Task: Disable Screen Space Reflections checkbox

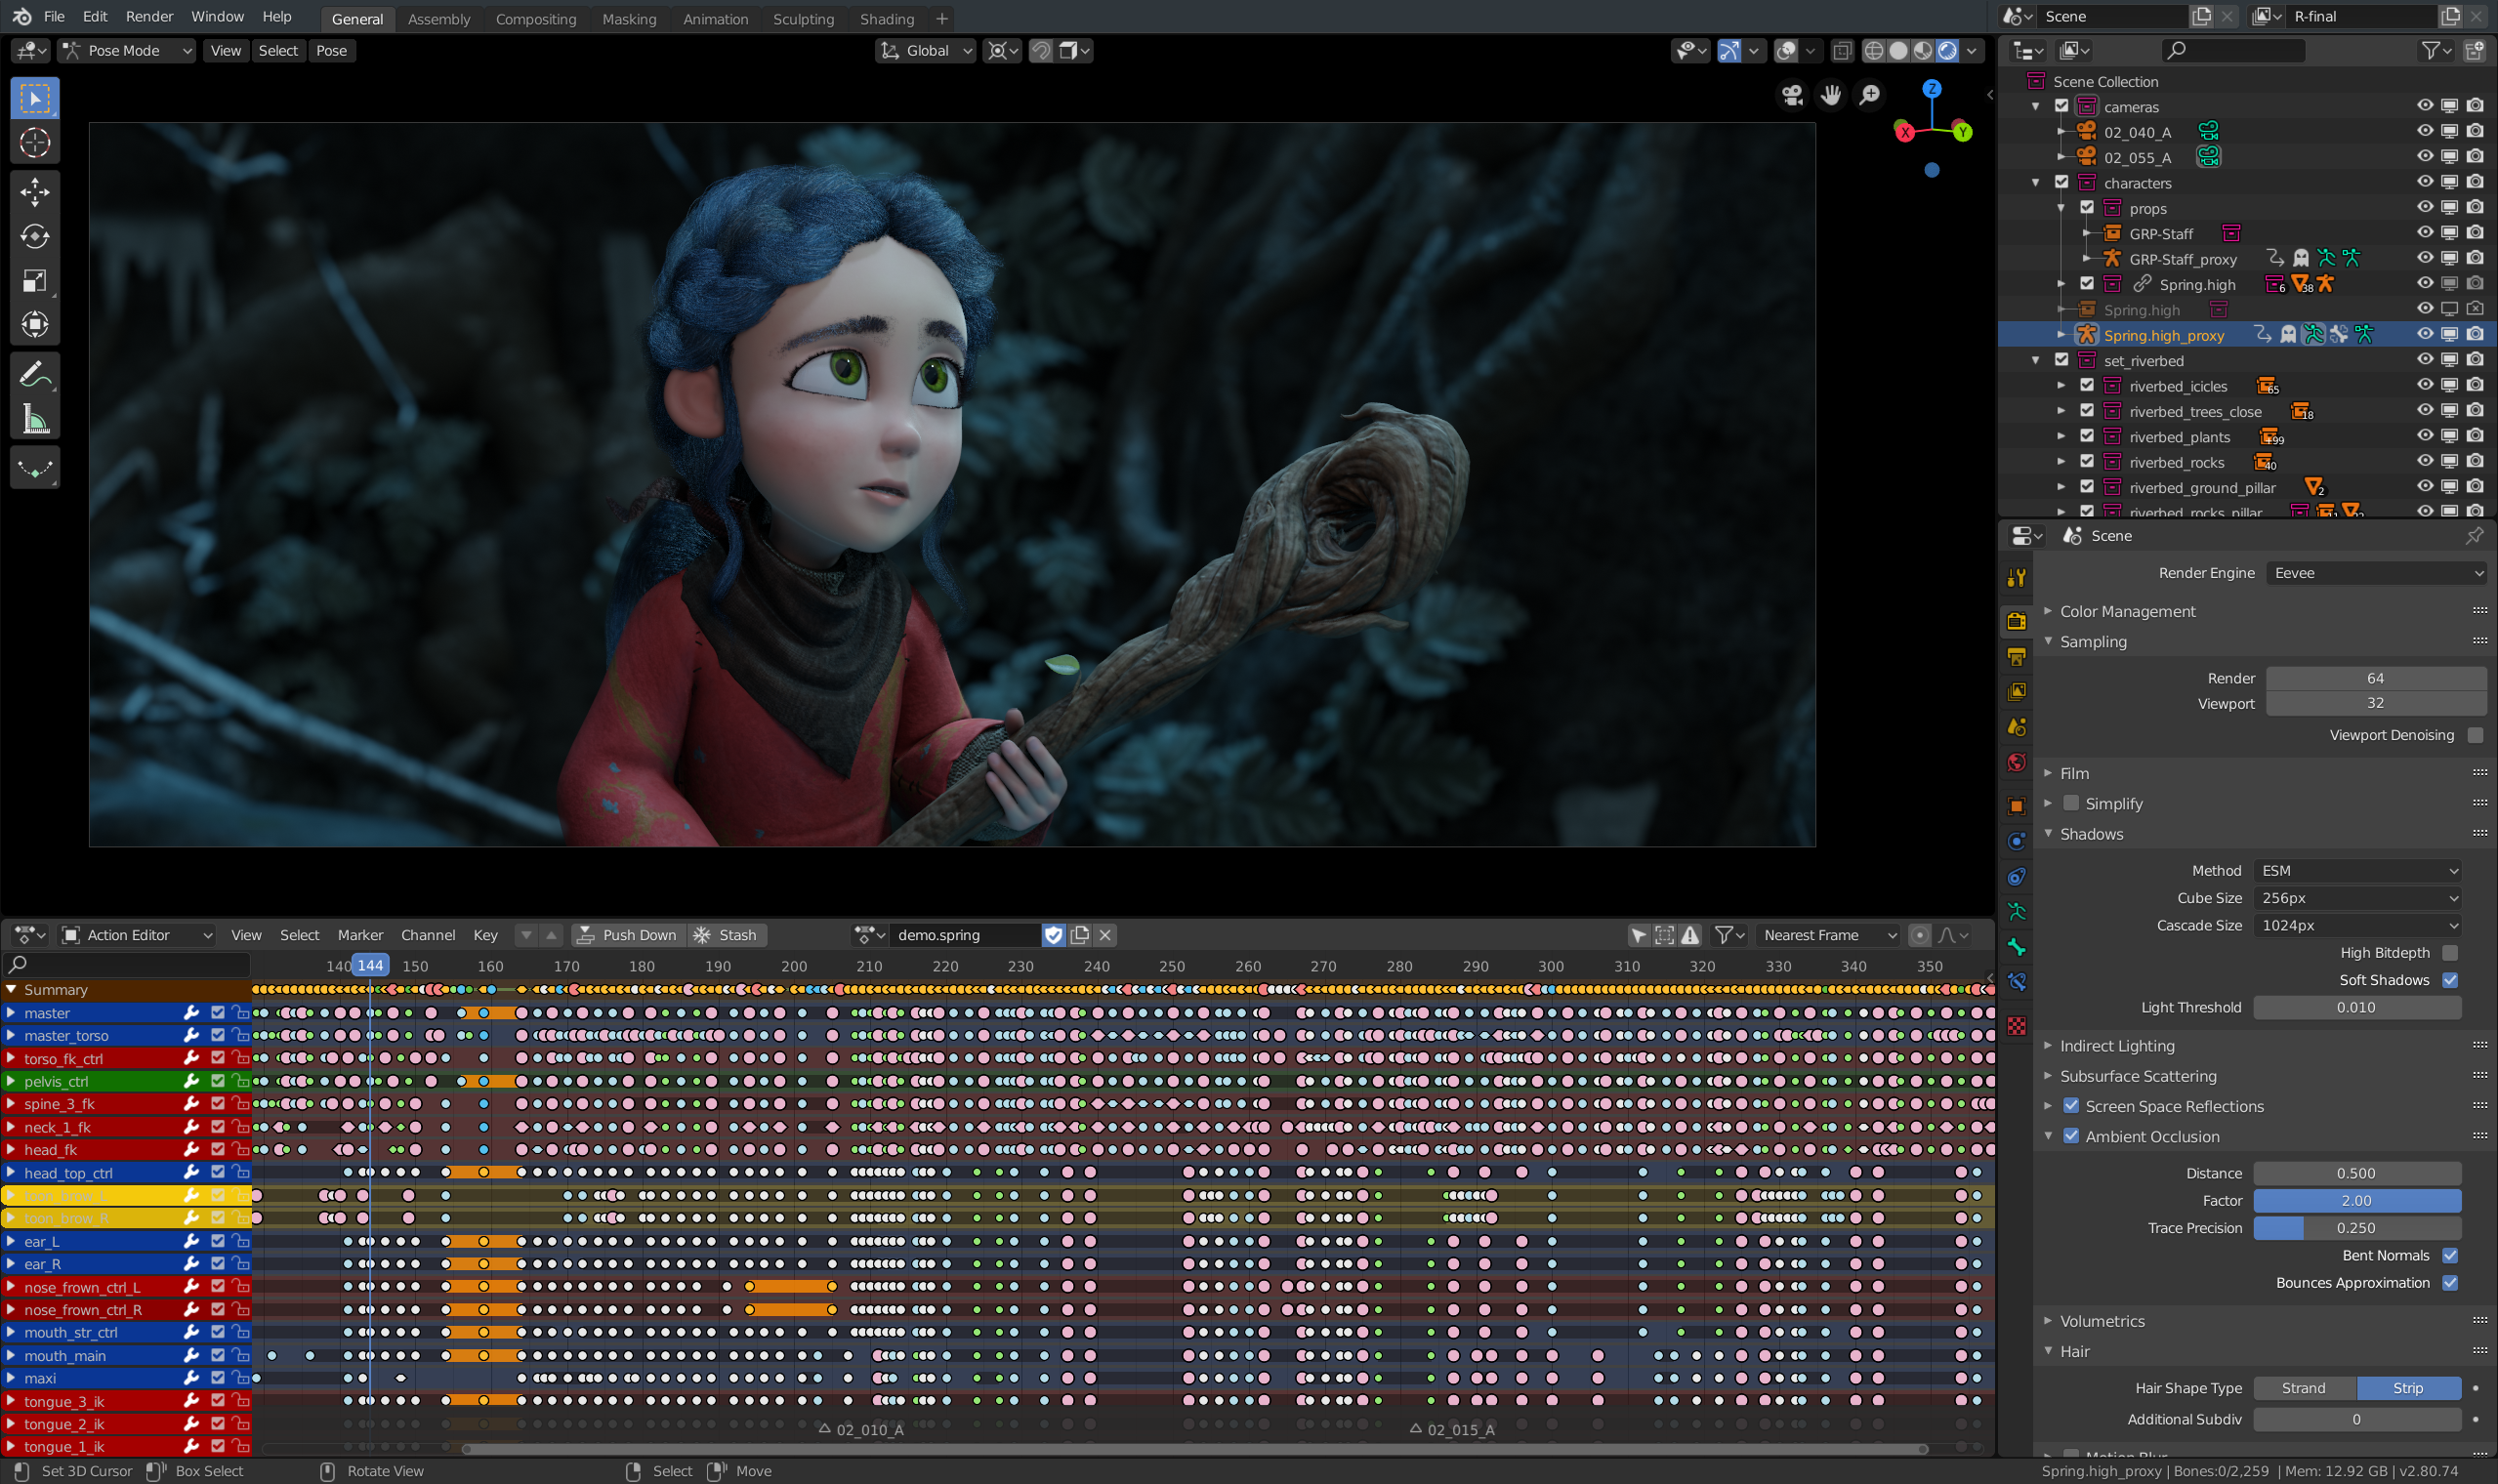Action: pyautogui.click(x=2071, y=1106)
